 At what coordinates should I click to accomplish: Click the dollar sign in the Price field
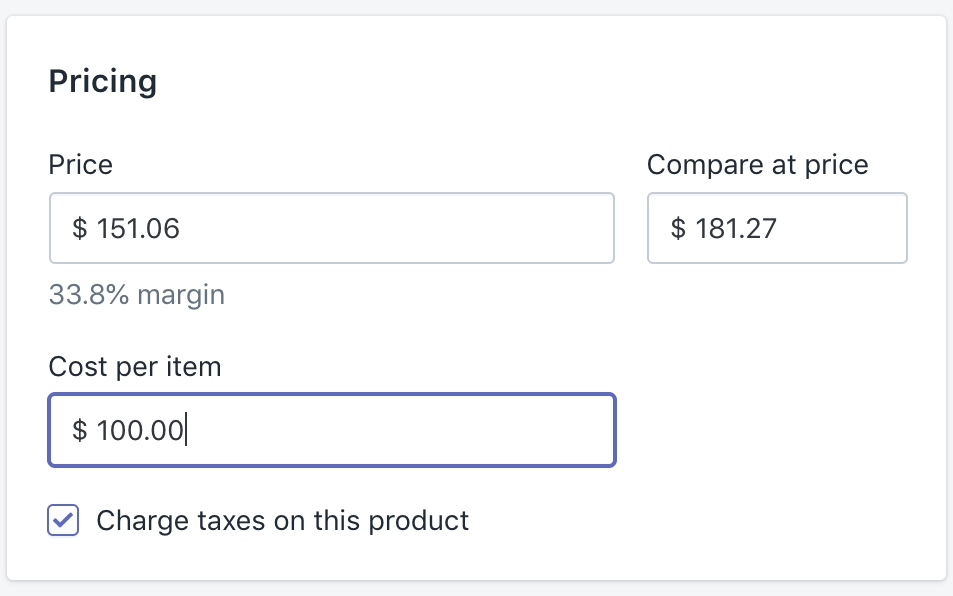[x=80, y=229]
